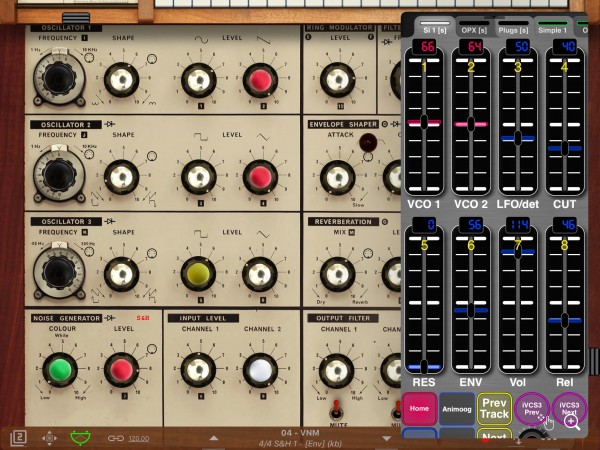Screen dimensions: 600x450
Task: Click the red Noise Generator Level knob
Action: click(x=122, y=370)
